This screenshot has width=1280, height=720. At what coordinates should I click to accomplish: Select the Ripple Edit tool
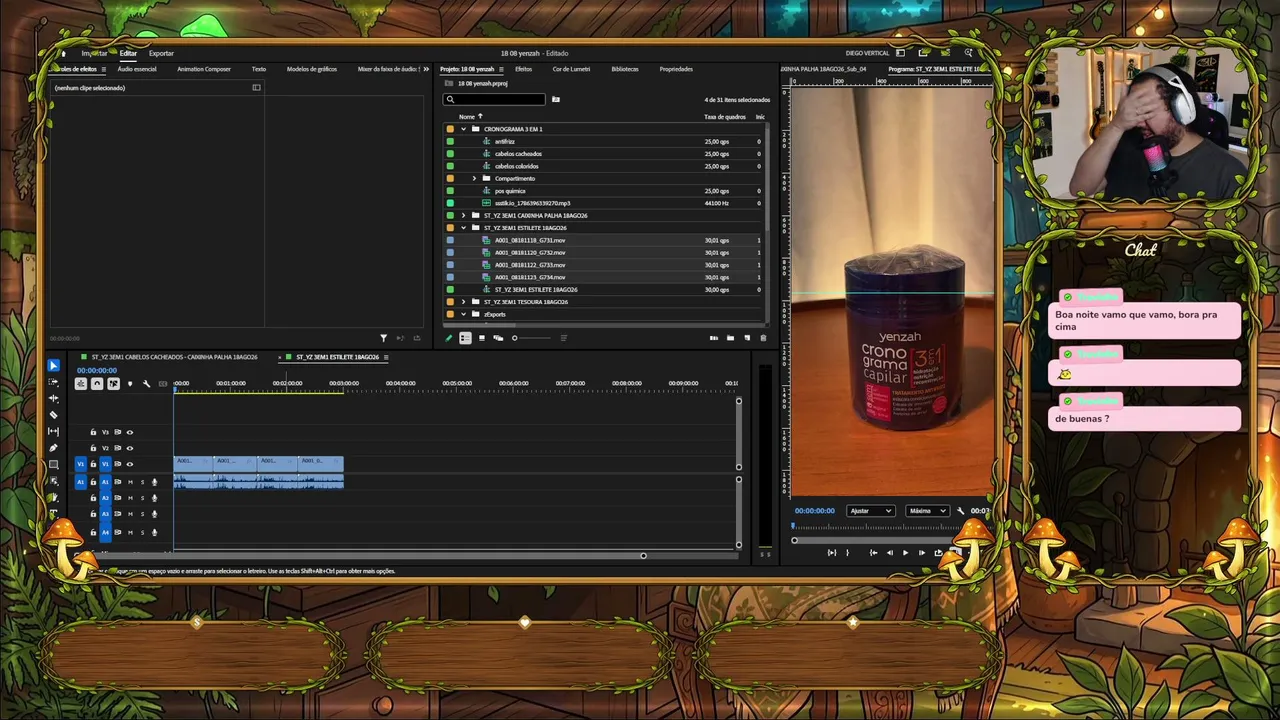54,398
